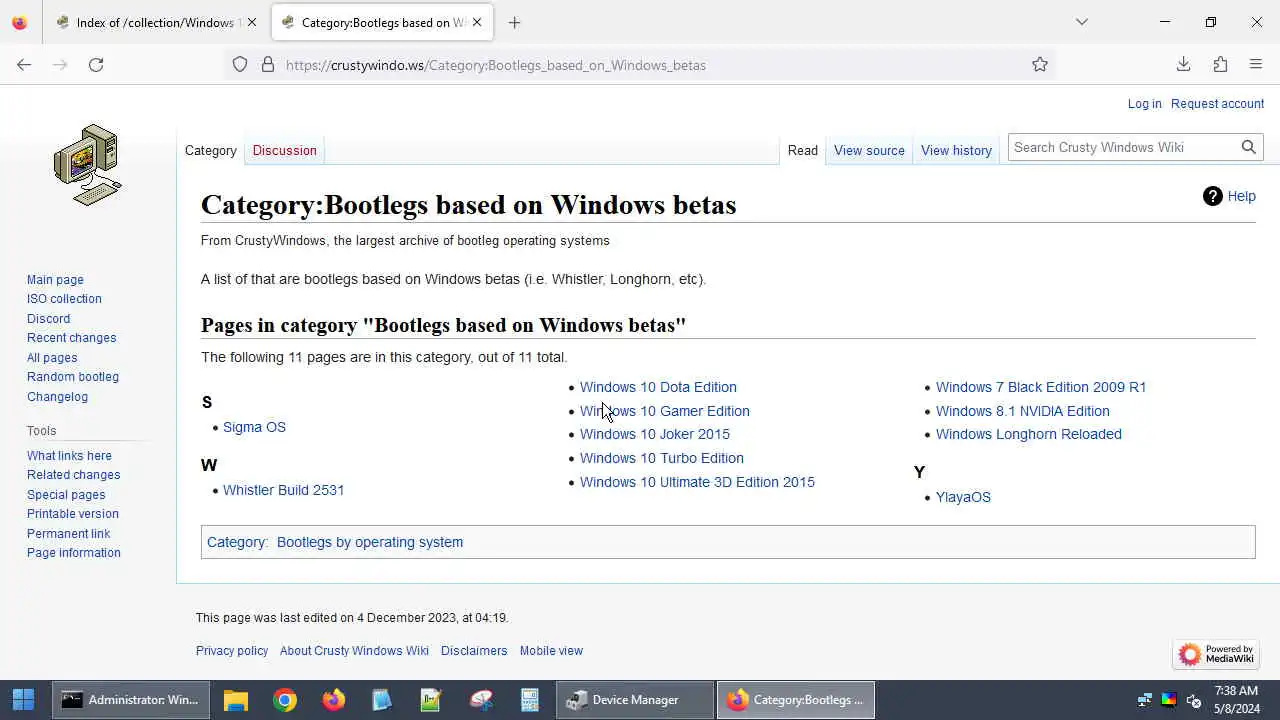Open the taskbar clock and date
This screenshot has height=720, width=1280.
click(x=1236, y=700)
